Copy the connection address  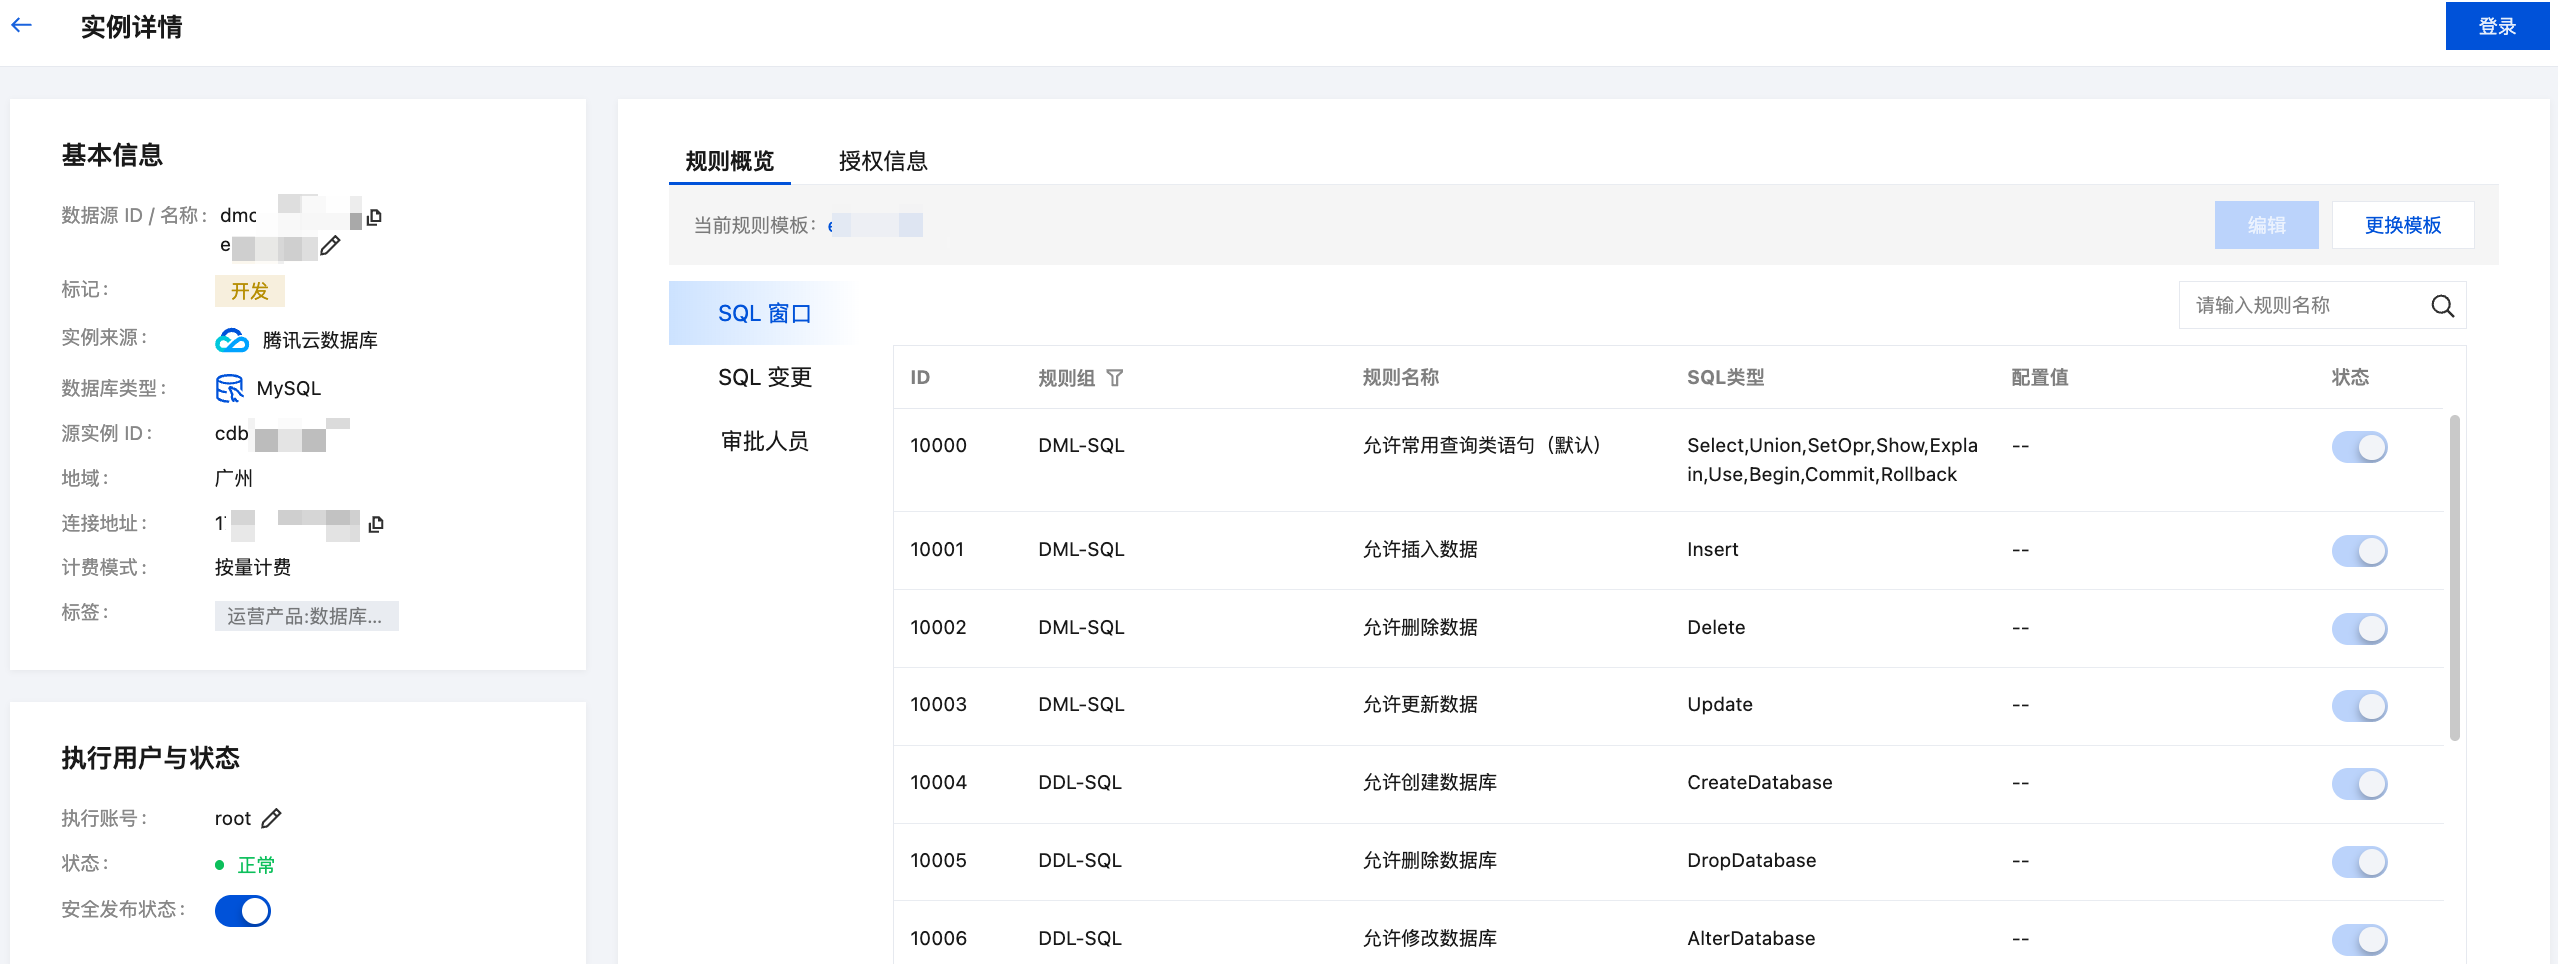(376, 524)
